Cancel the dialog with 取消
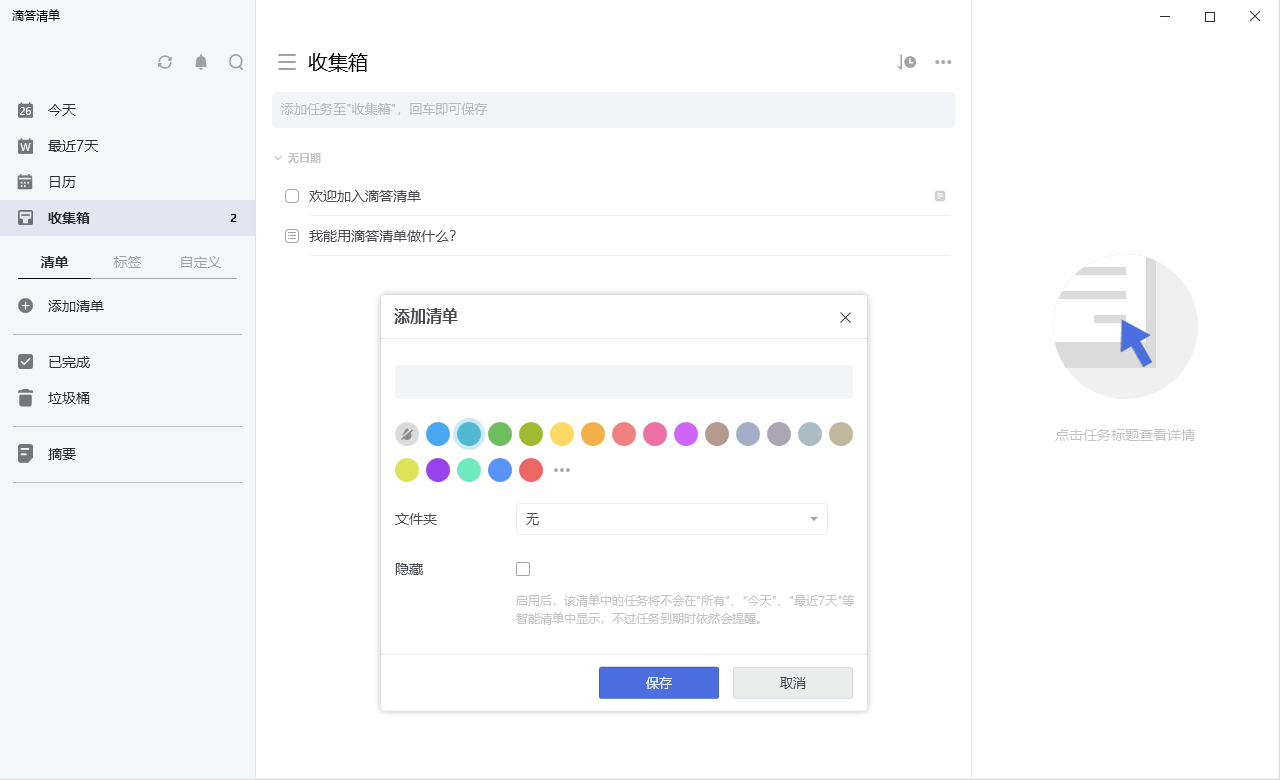 792,682
